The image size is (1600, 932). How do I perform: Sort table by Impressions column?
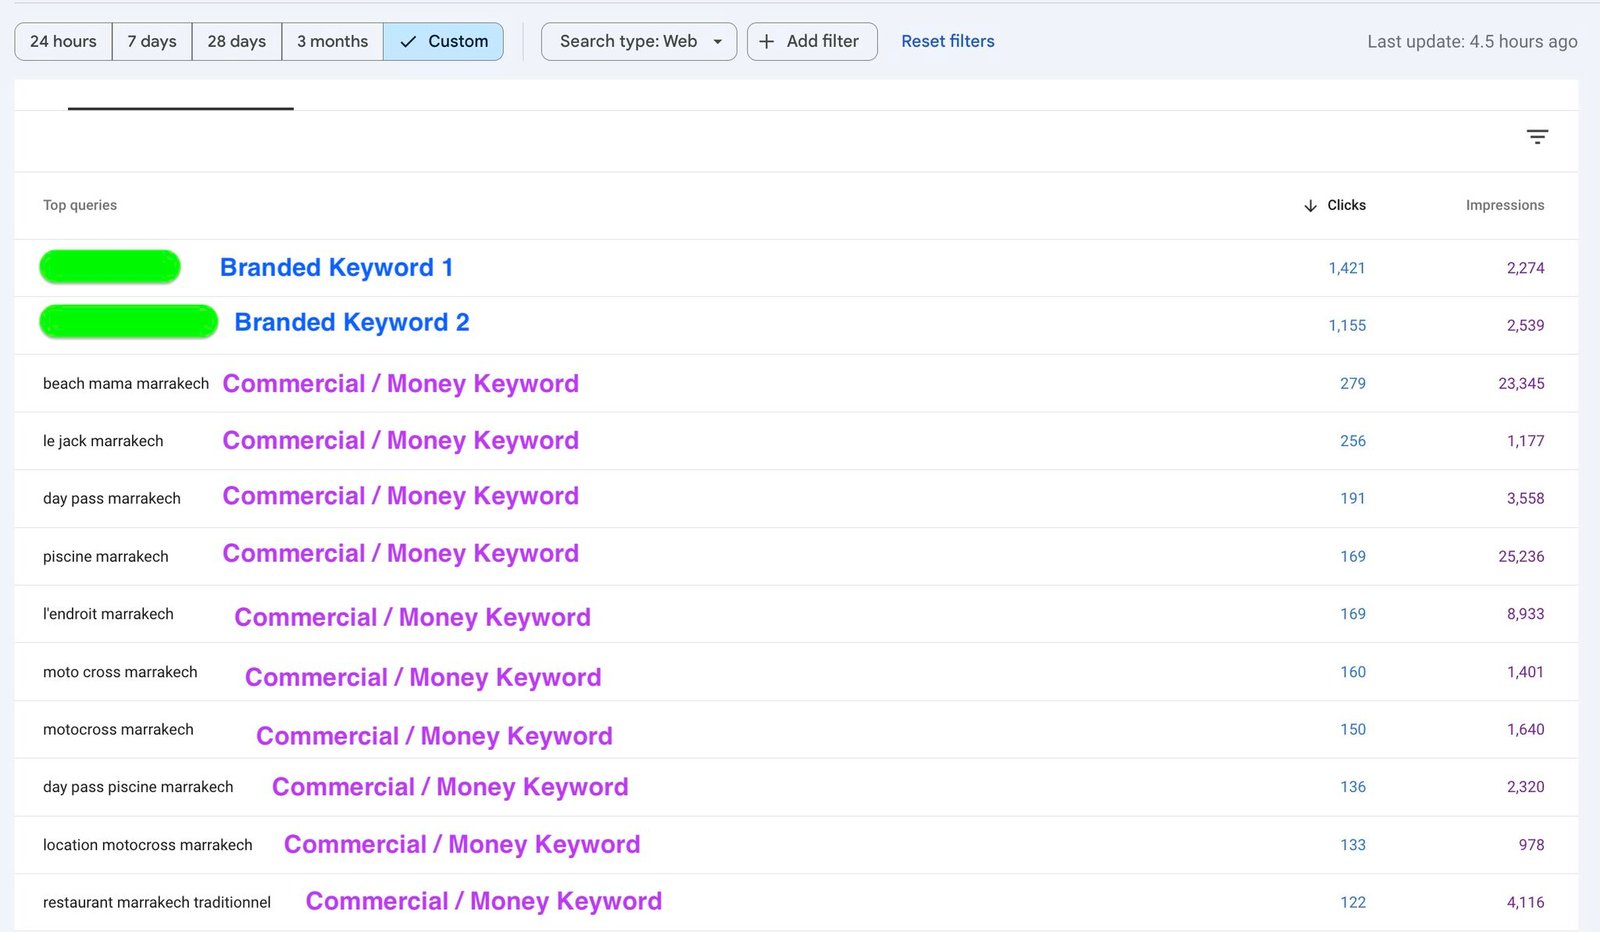click(x=1504, y=205)
